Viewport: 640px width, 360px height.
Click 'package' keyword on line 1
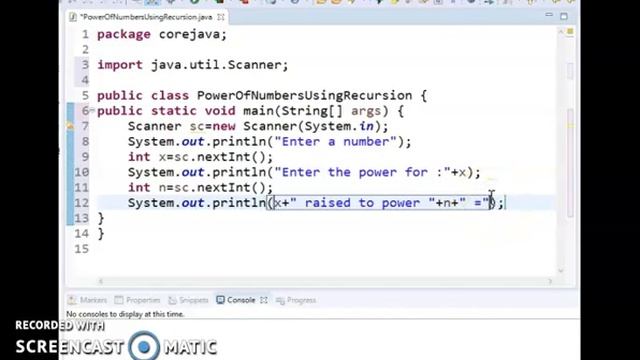(x=124, y=34)
